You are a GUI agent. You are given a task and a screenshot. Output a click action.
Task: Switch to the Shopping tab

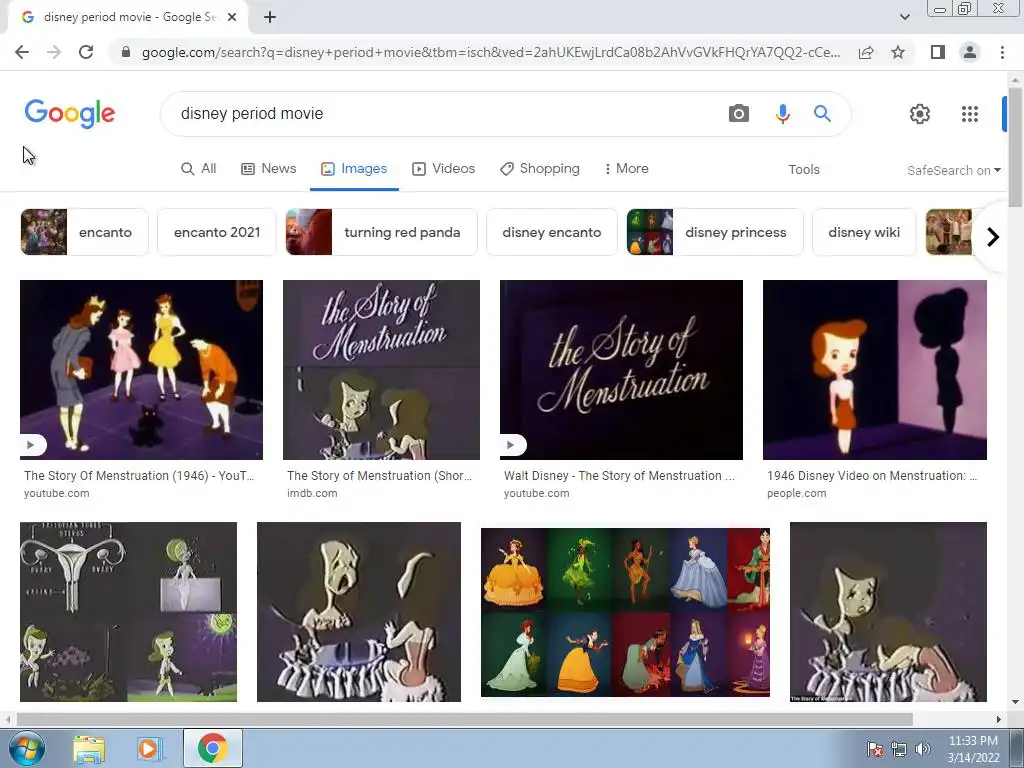tap(539, 168)
